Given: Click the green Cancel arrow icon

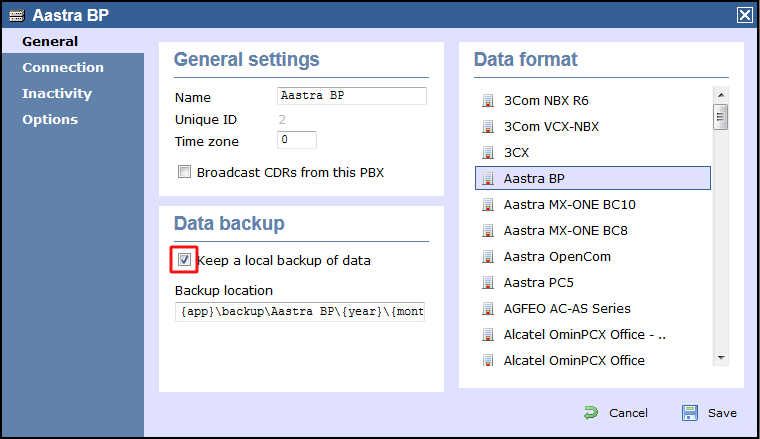Looking at the screenshot, I should tap(591, 413).
